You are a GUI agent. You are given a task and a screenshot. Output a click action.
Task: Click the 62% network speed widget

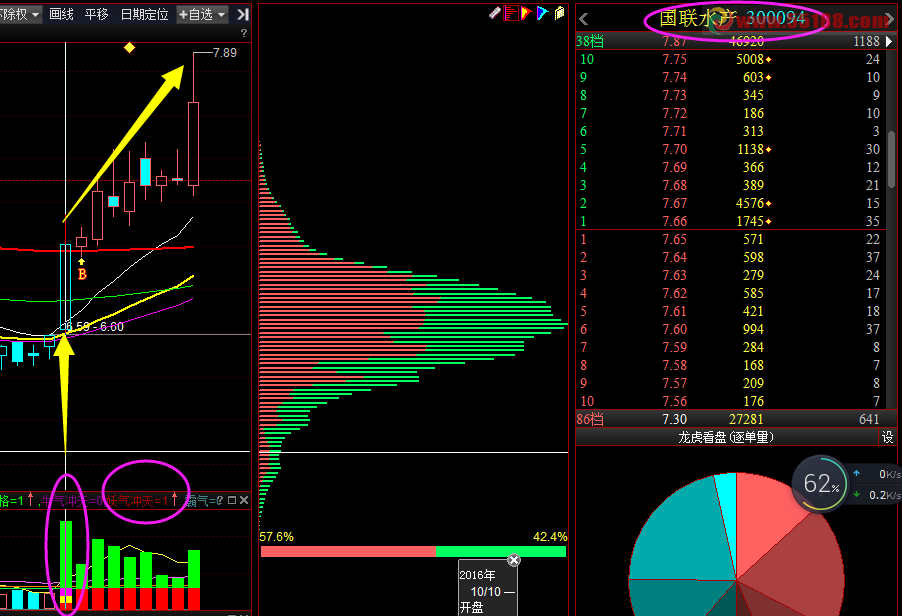point(820,484)
